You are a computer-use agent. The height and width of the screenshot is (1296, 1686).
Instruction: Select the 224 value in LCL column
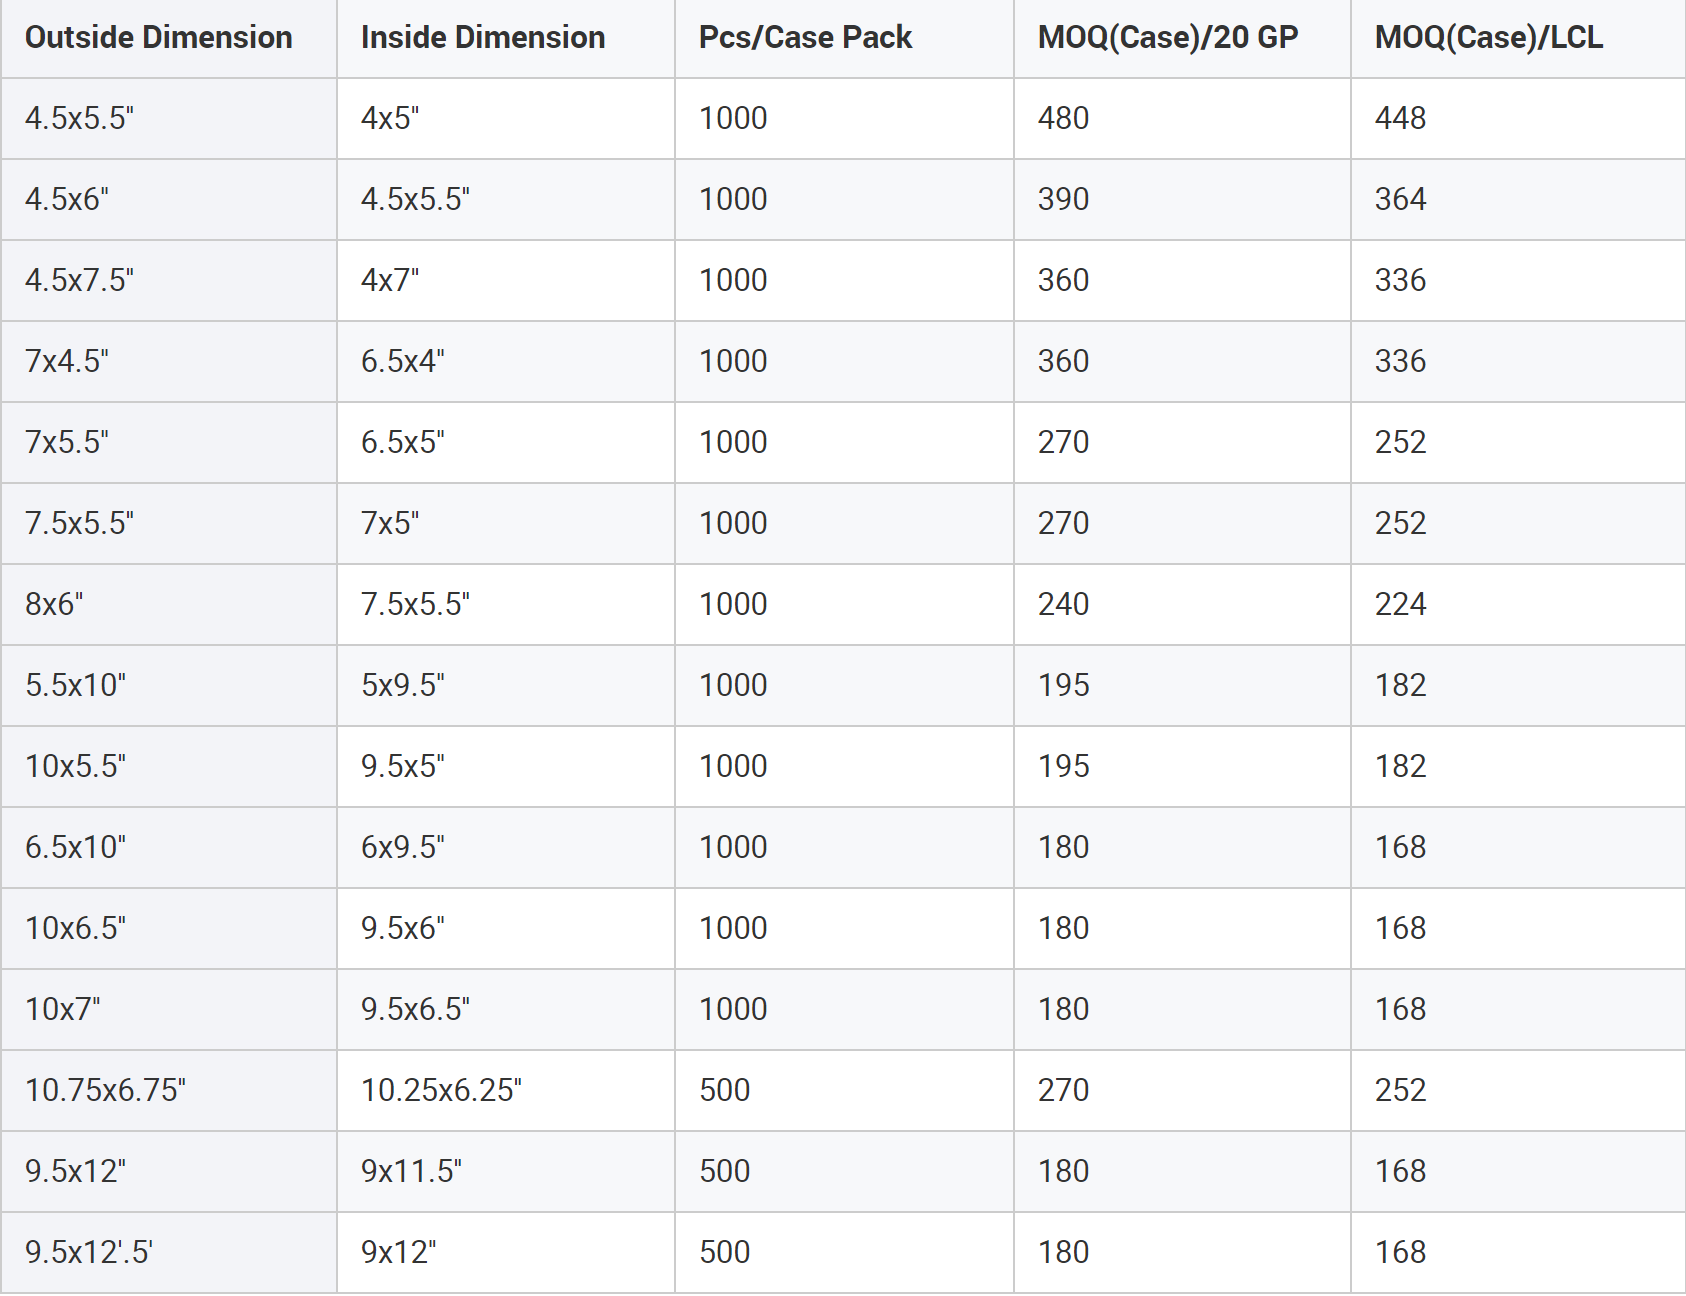[1518, 604]
